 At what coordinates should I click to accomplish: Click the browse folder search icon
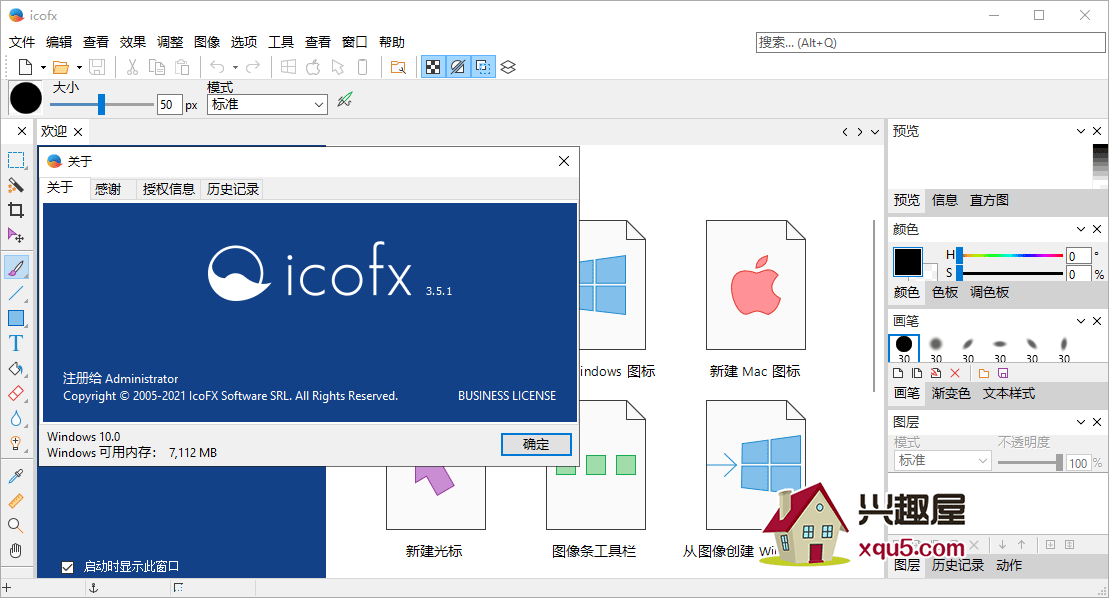[398, 67]
